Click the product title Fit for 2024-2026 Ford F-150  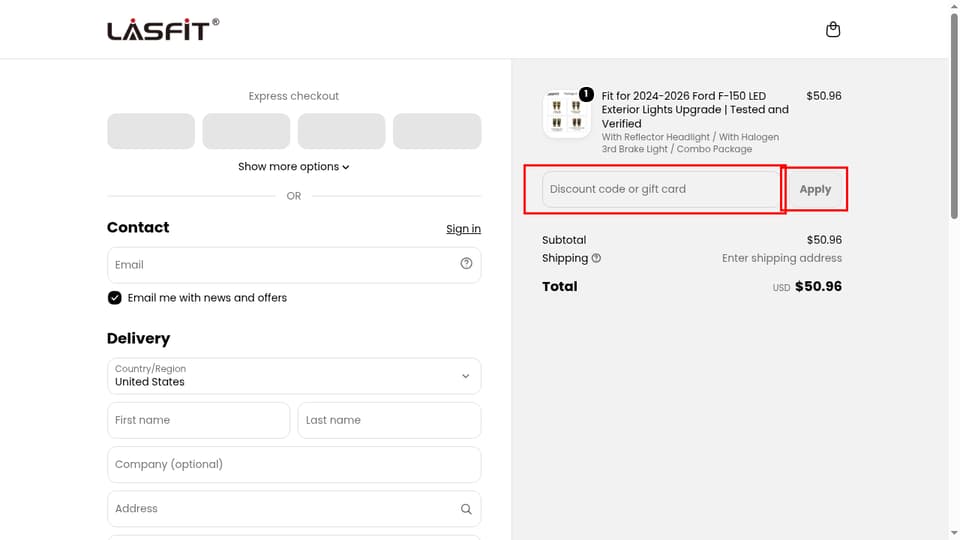[x=695, y=110]
